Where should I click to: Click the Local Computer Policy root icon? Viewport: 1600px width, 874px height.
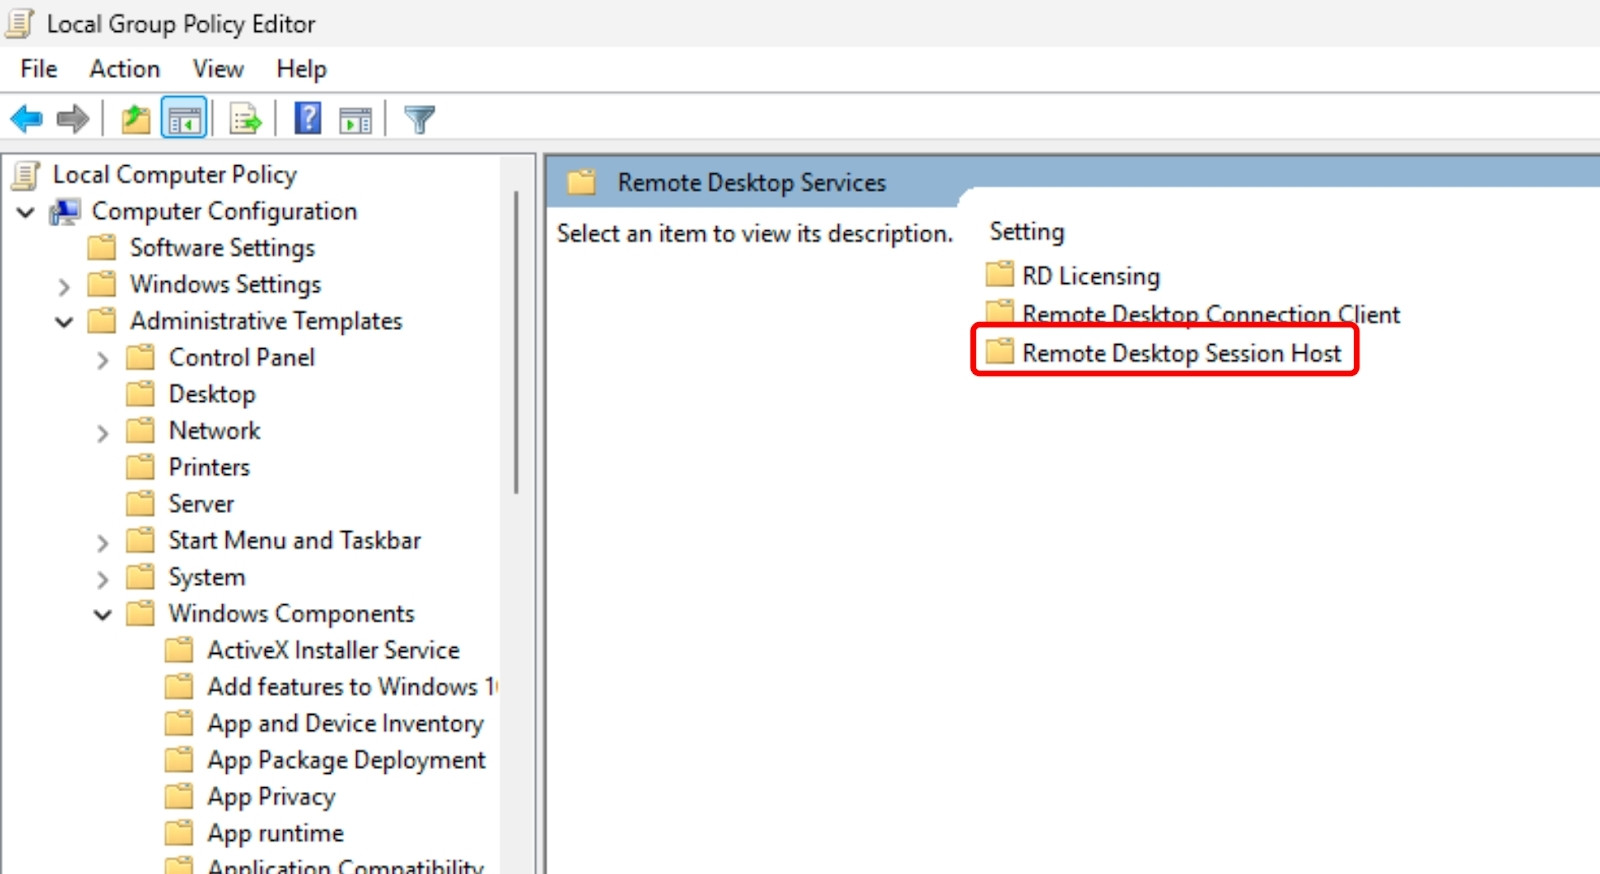(x=26, y=175)
